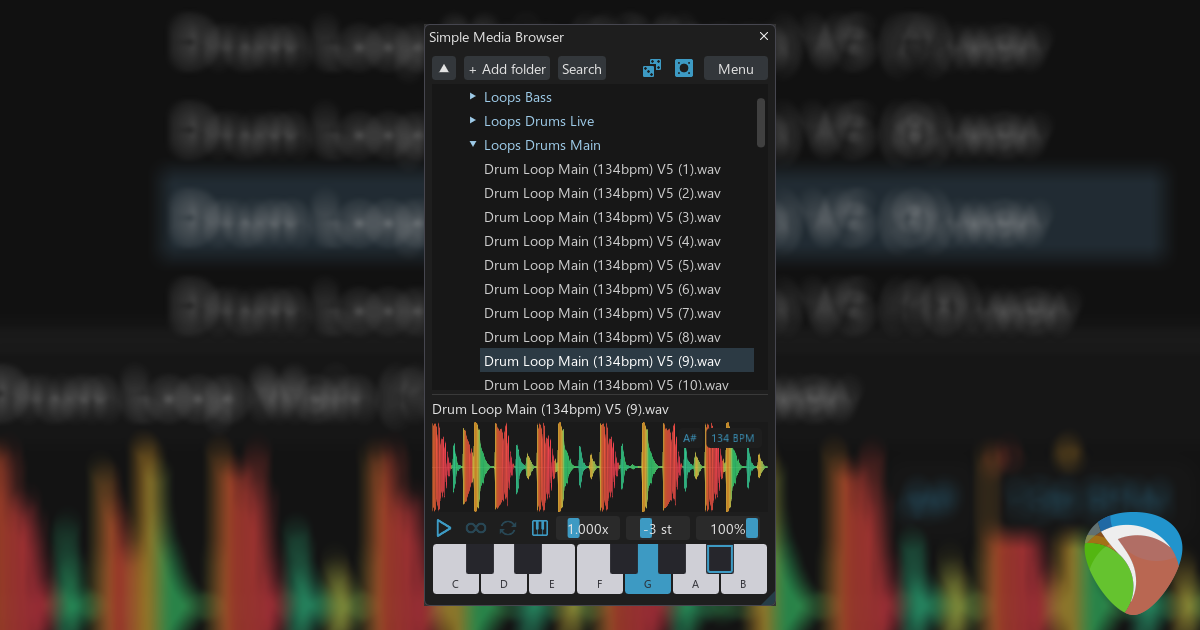Open the Menu button

click(x=736, y=69)
